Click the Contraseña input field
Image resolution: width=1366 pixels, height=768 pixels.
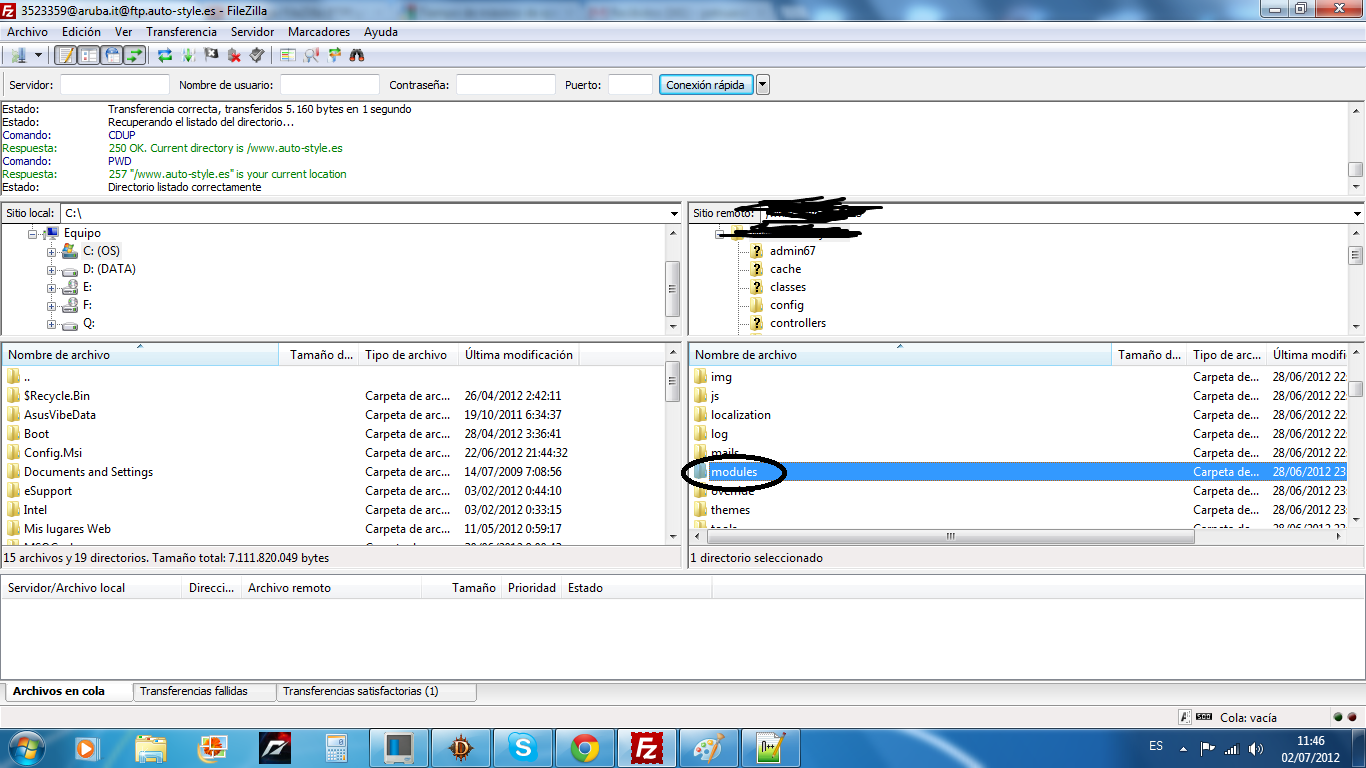(x=506, y=85)
